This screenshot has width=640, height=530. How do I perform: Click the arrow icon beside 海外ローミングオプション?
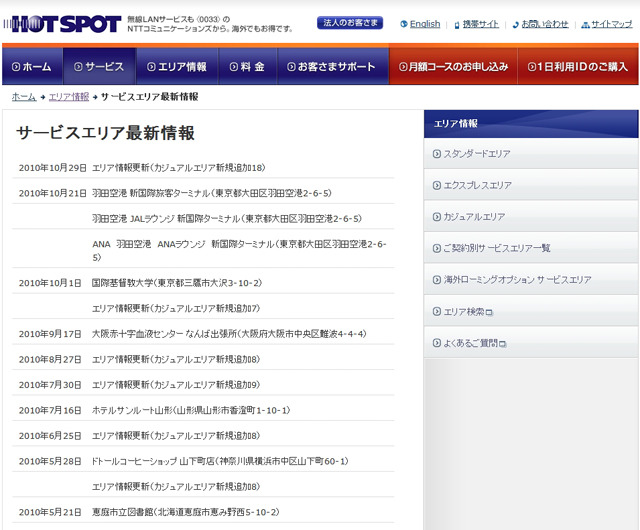point(437,280)
